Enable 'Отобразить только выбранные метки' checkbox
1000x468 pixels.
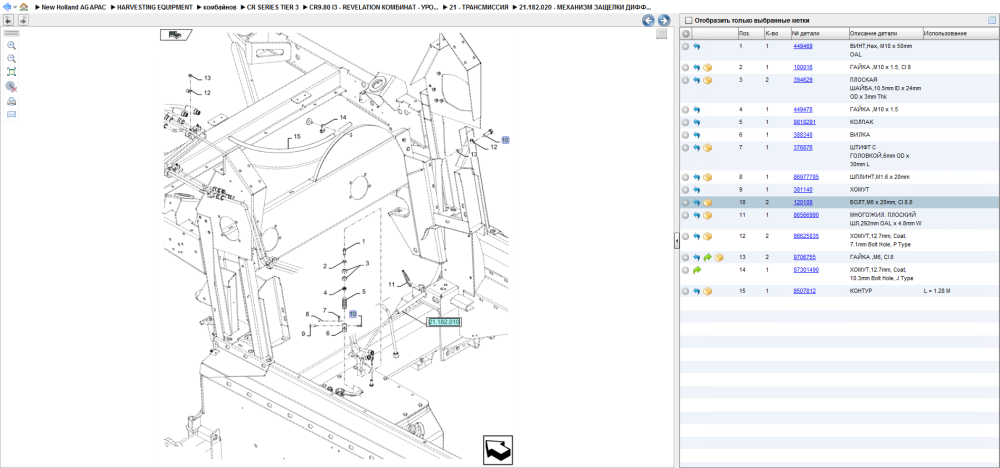point(688,20)
